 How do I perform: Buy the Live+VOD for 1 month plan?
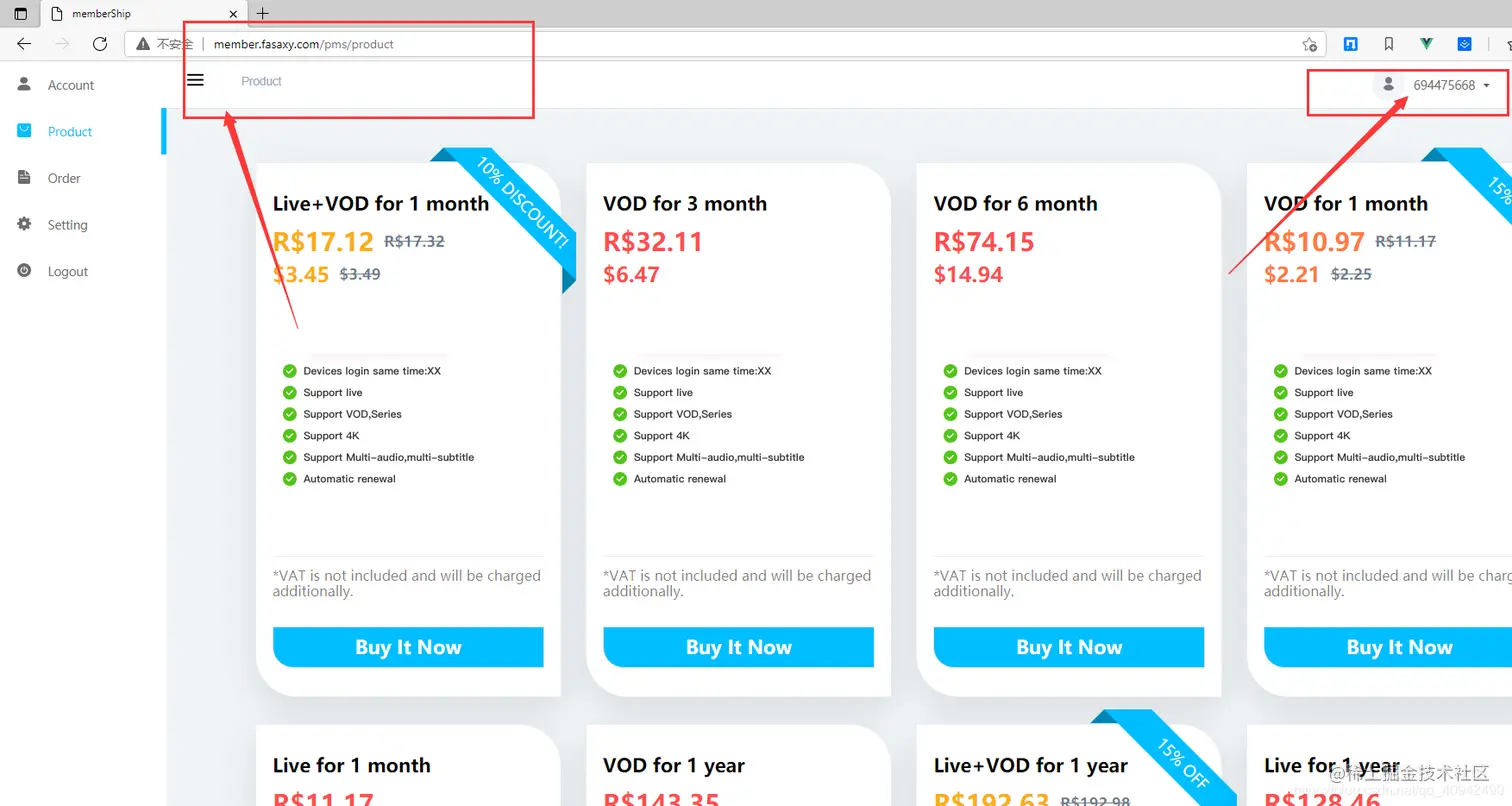(408, 647)
